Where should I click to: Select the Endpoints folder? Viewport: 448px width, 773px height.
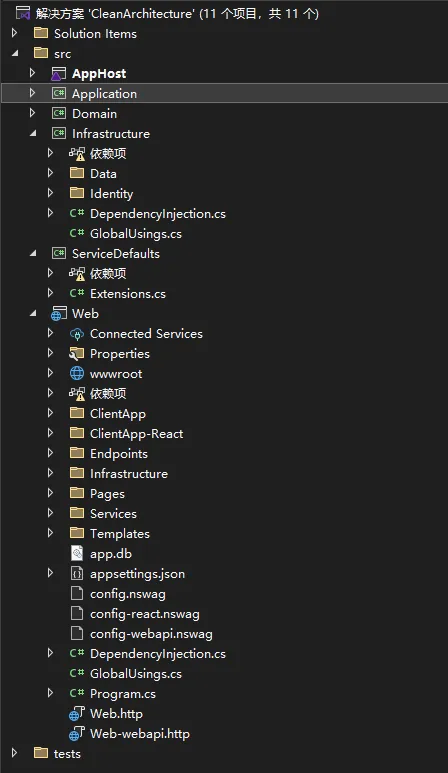pos(119,454)
